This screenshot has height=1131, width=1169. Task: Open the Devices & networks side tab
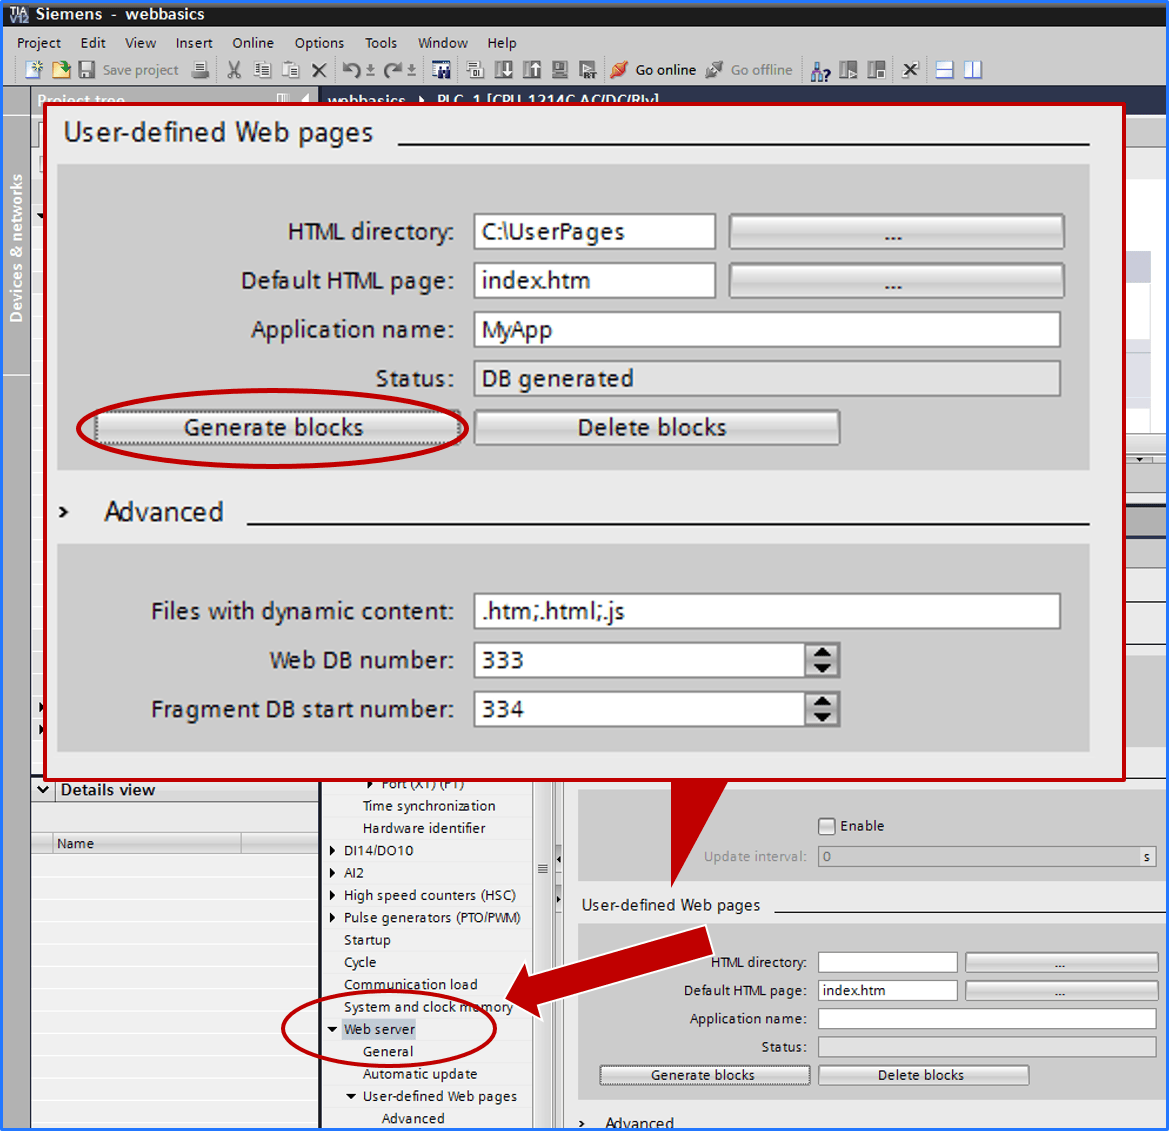pos(16,248)
